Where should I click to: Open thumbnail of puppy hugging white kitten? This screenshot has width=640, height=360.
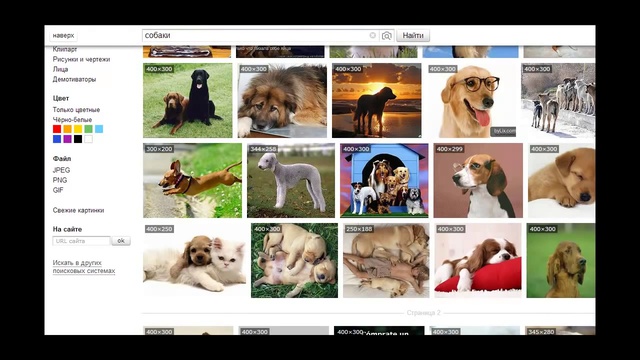click(194, 260)
